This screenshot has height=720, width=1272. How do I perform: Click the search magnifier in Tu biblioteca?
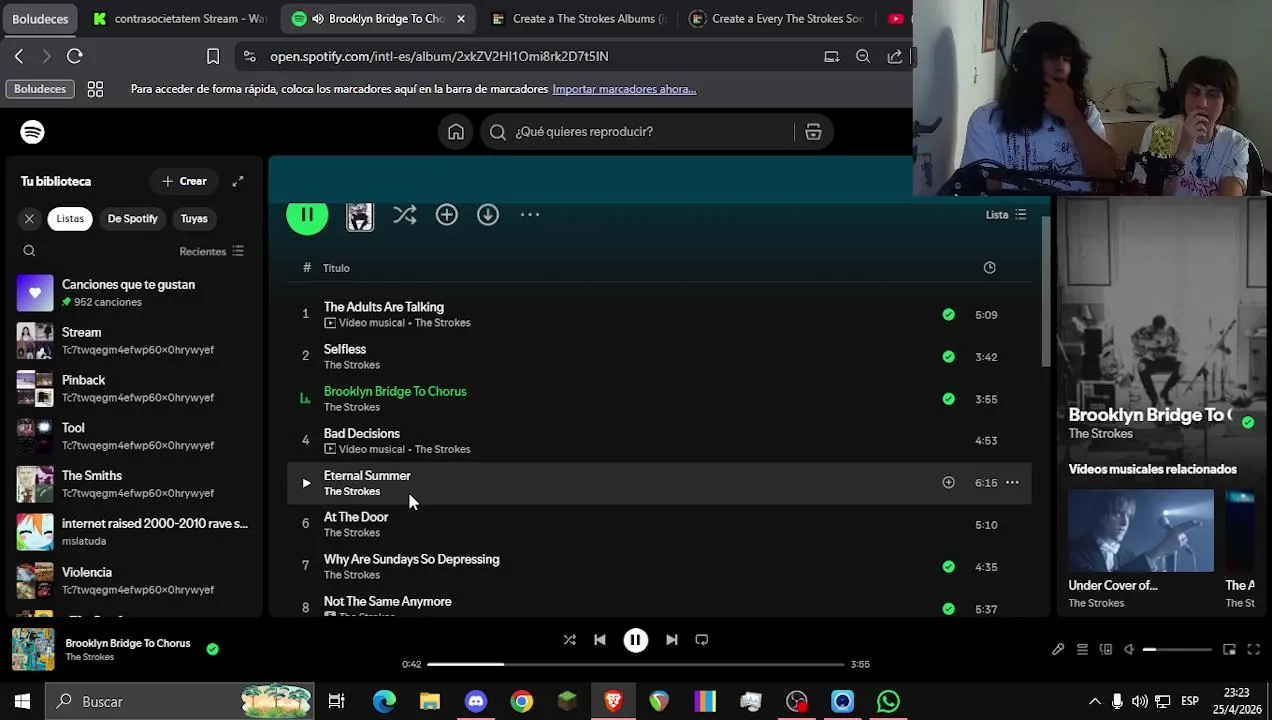click(29, 251)
